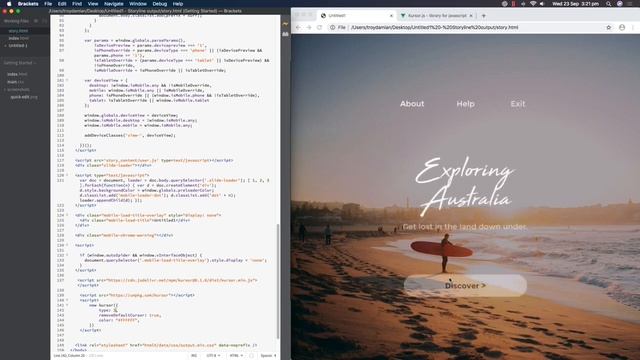Click the volume icon in menu bar
Viewport: 640px width, 360px height.
[x=542, y=4]
